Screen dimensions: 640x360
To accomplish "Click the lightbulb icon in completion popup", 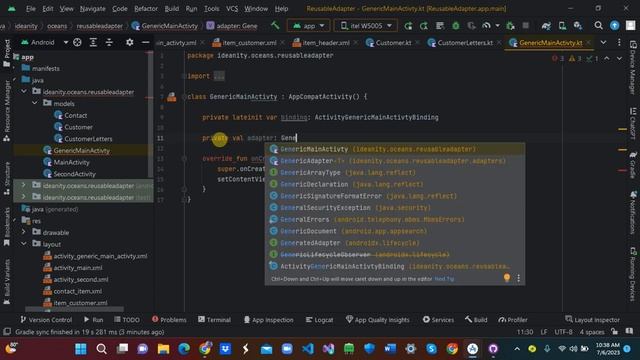I will (507, 278).
